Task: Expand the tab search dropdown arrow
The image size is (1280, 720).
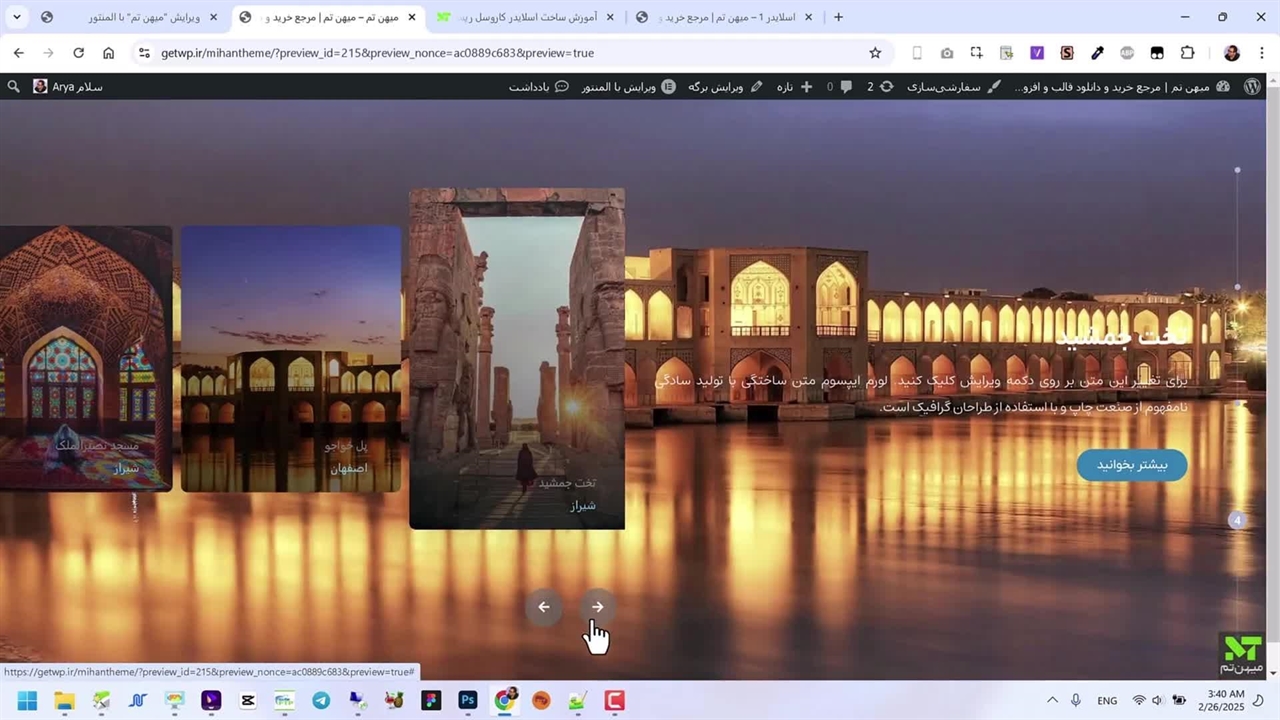Action: 16,17
